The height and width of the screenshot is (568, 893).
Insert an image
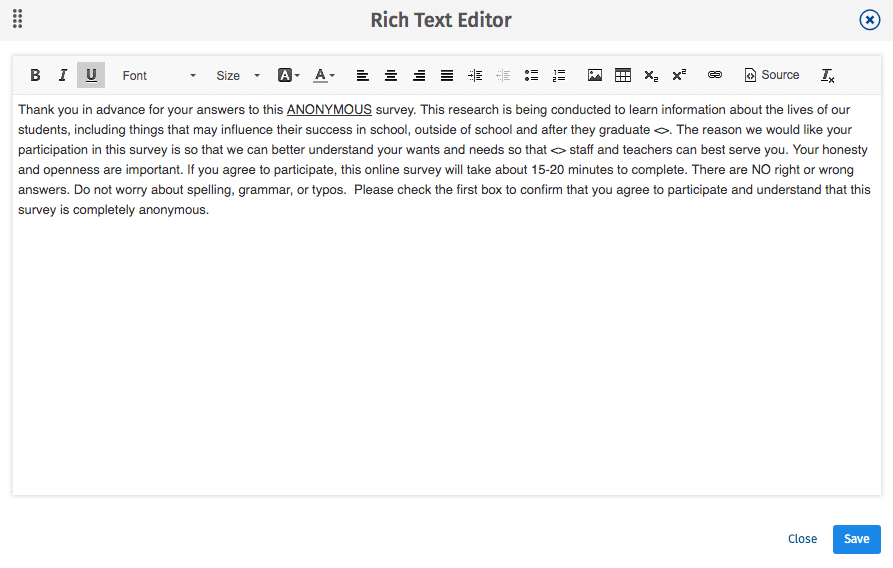click(595, 75)
